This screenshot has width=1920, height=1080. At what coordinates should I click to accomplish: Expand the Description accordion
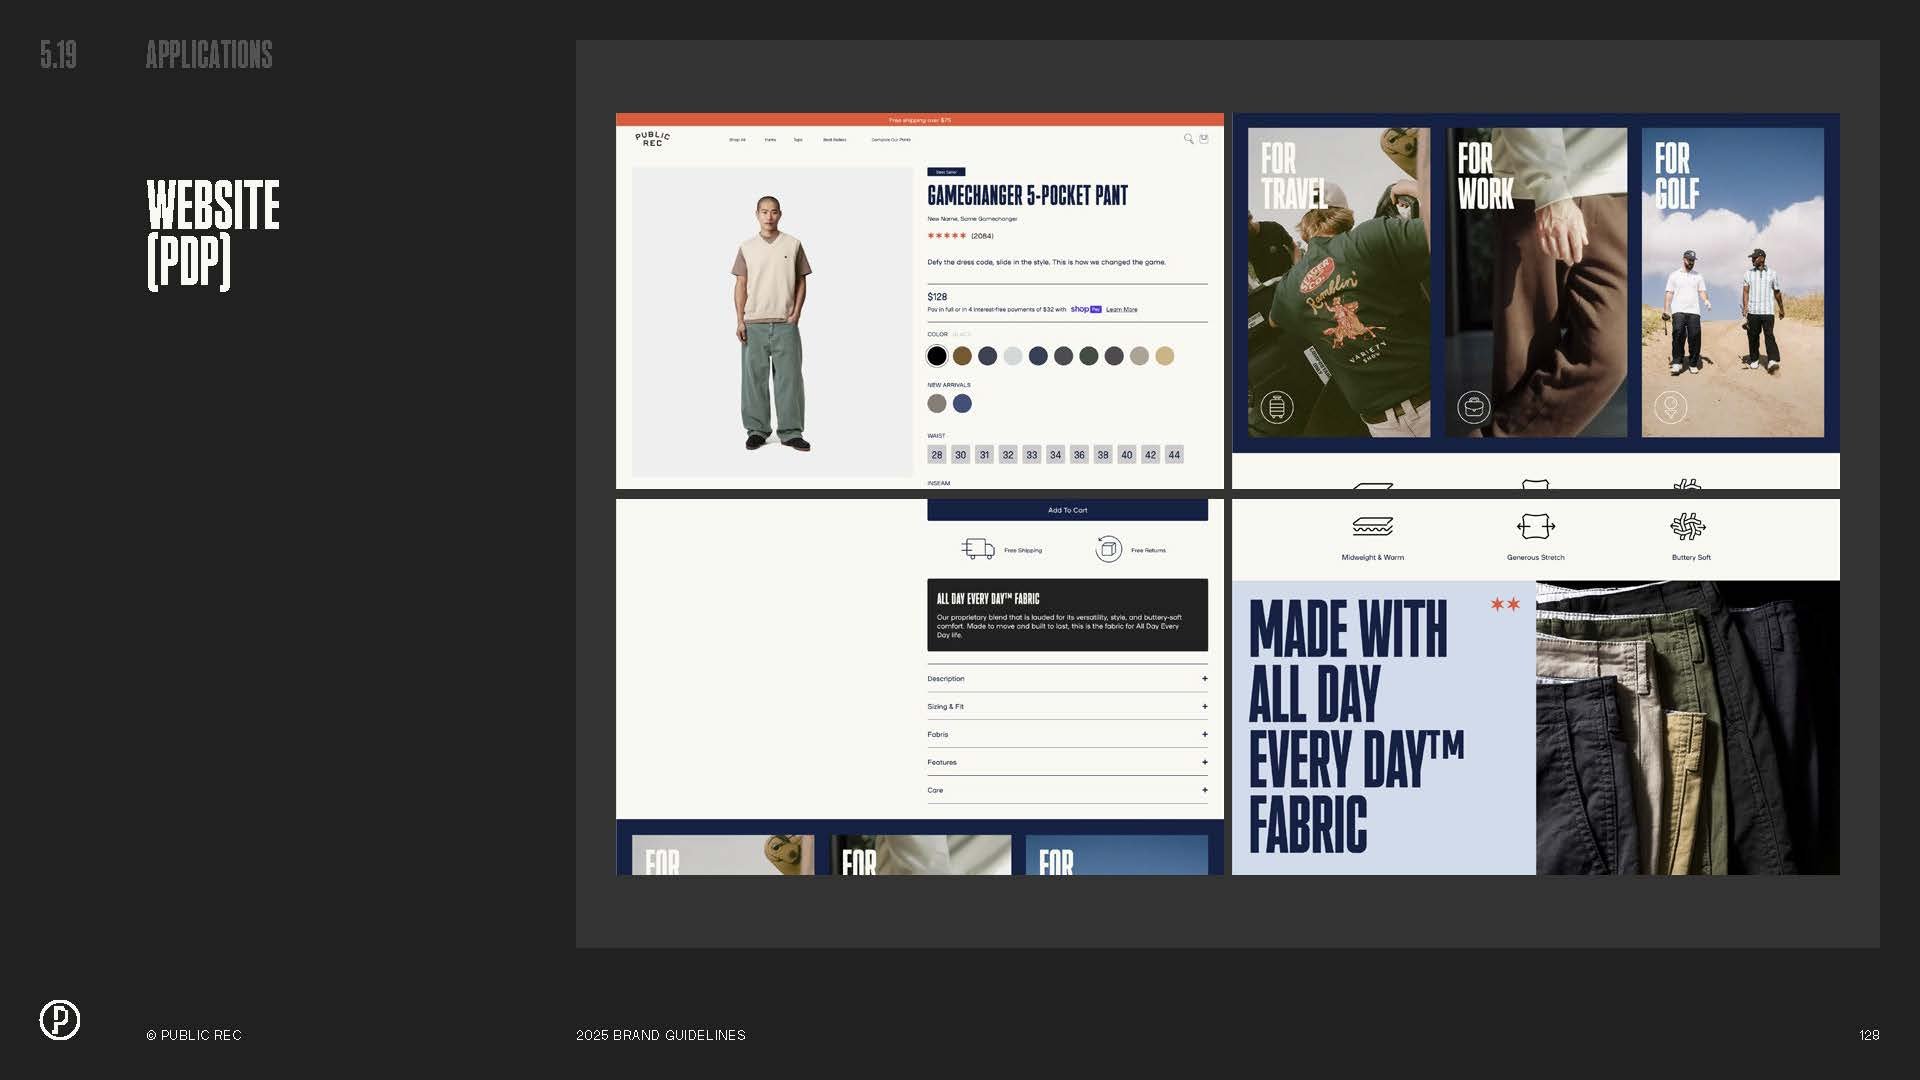[1067, 679]
